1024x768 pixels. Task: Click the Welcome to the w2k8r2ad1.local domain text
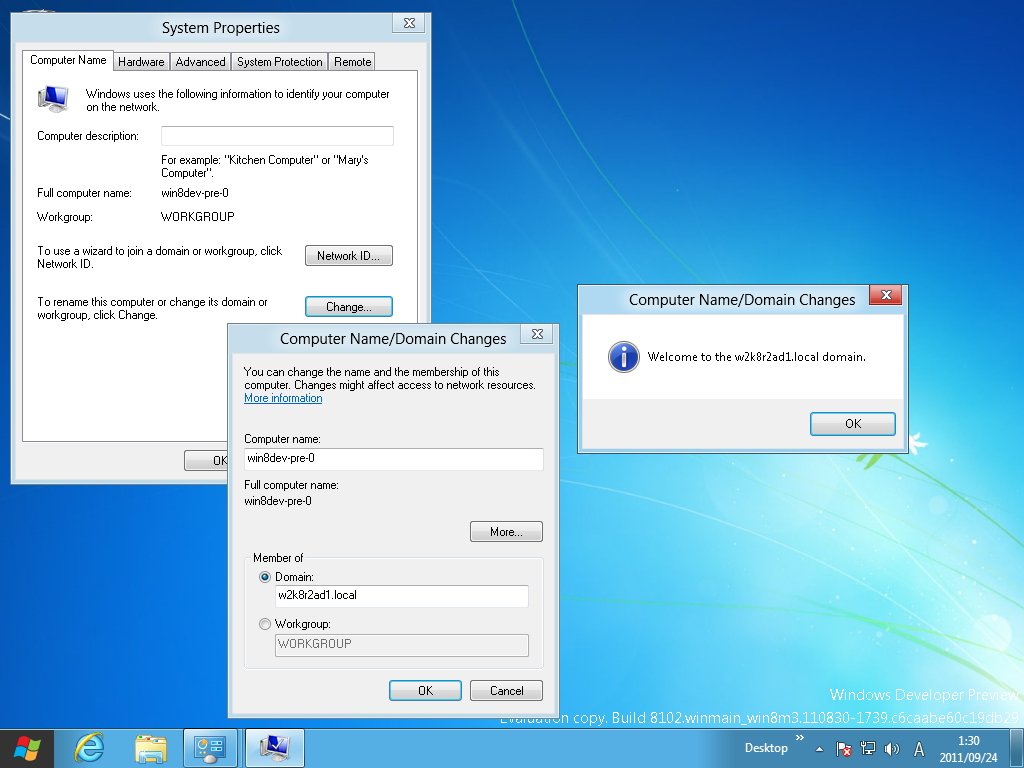click(757, 357)
